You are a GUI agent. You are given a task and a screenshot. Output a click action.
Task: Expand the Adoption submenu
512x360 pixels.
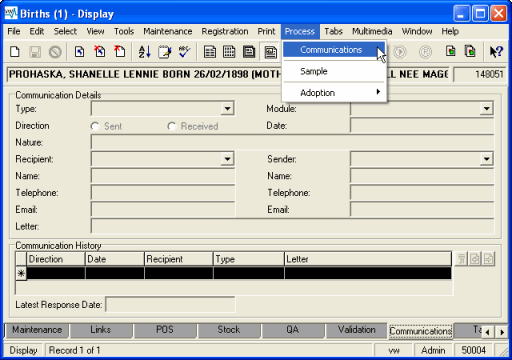coord(334,92)
